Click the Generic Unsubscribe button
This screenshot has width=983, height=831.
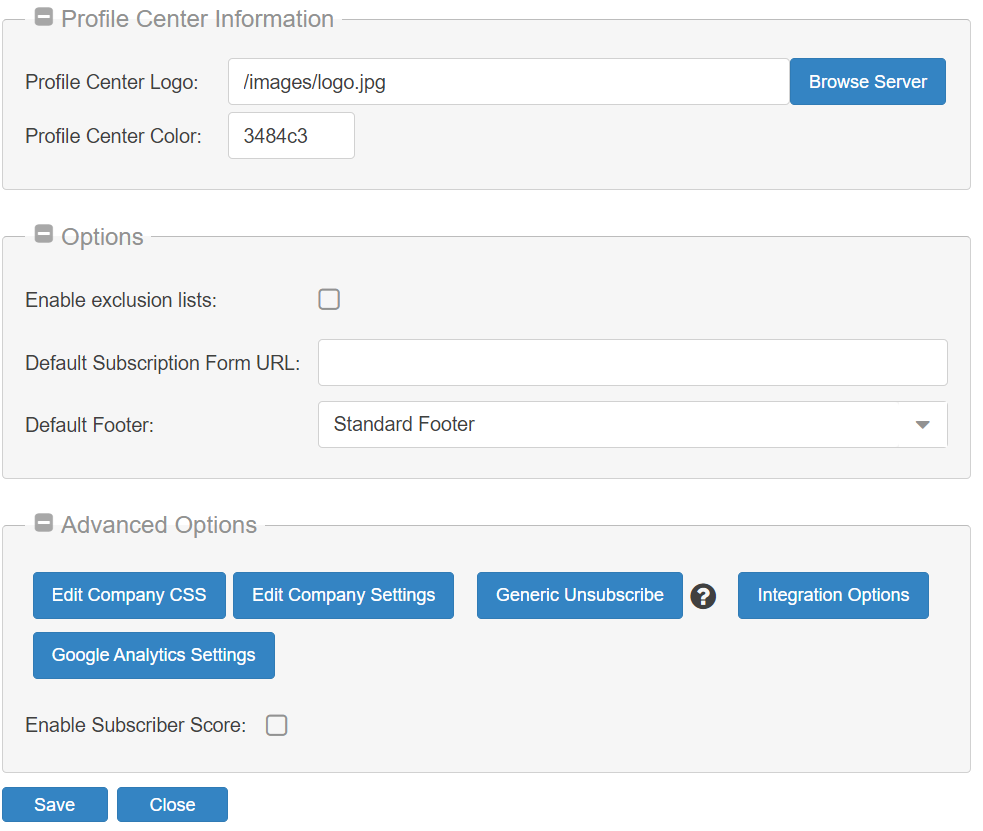580,595
